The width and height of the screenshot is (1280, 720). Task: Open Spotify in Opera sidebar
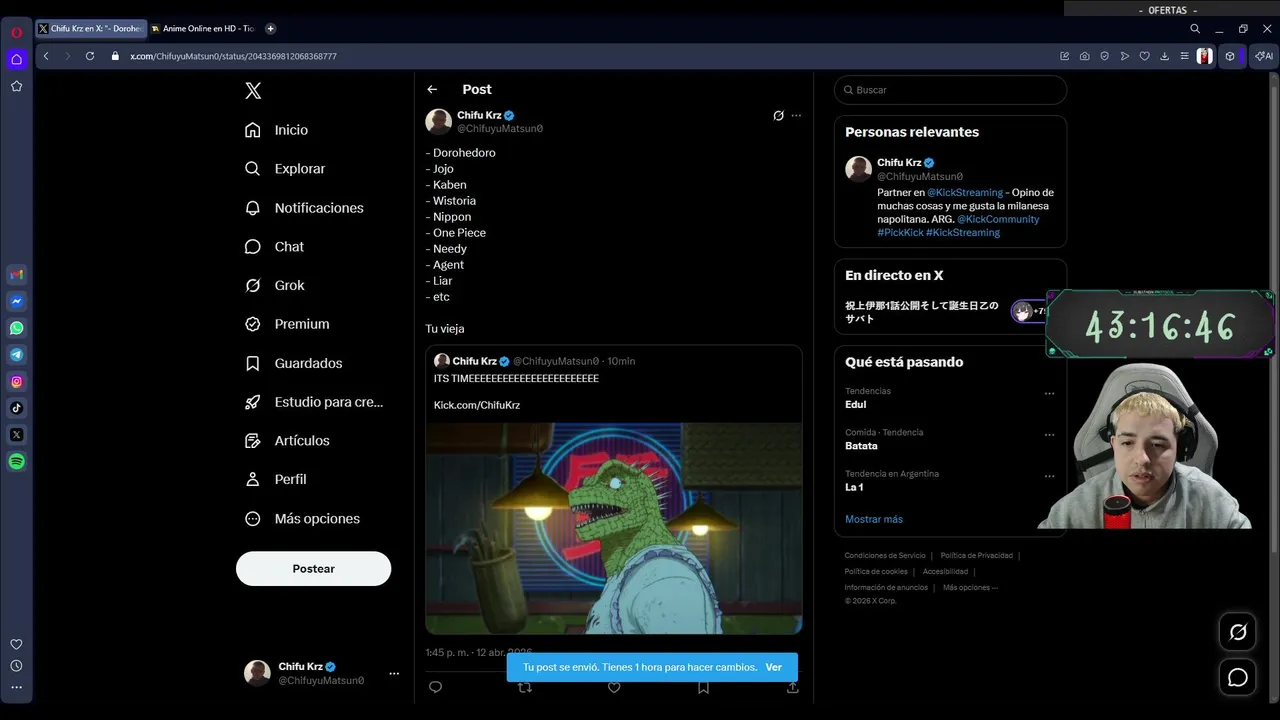17,462
